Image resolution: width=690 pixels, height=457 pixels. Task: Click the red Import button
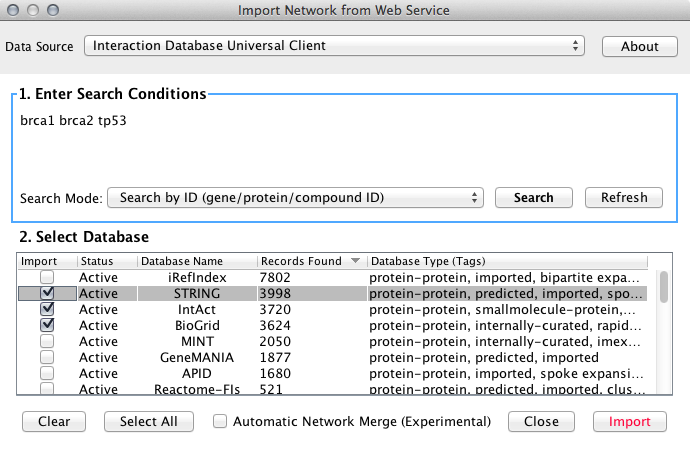click(630, 421)
